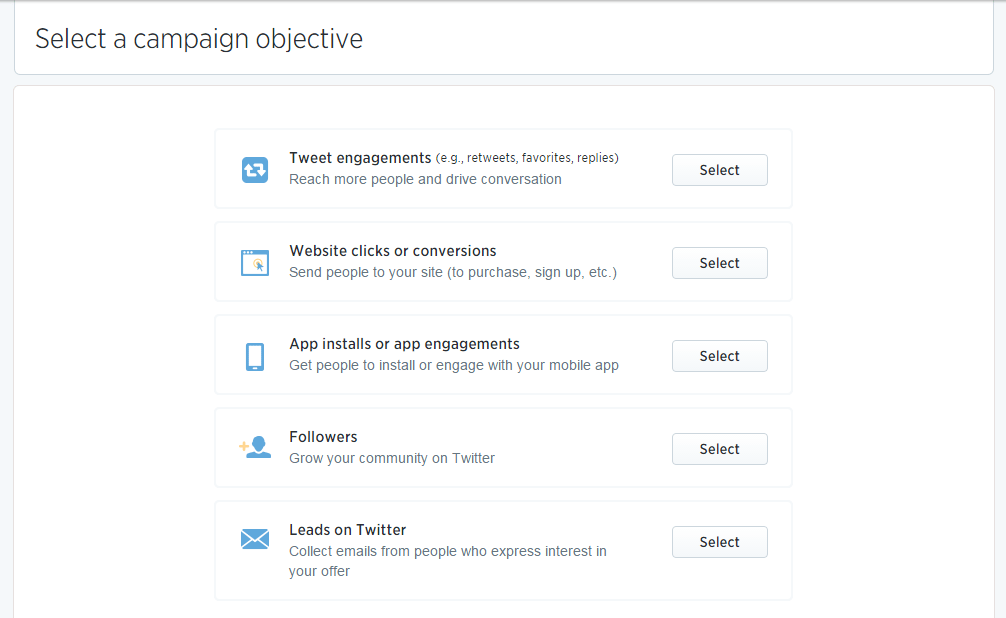Click the 'Leads on Twitter' title

coord(348,530)
